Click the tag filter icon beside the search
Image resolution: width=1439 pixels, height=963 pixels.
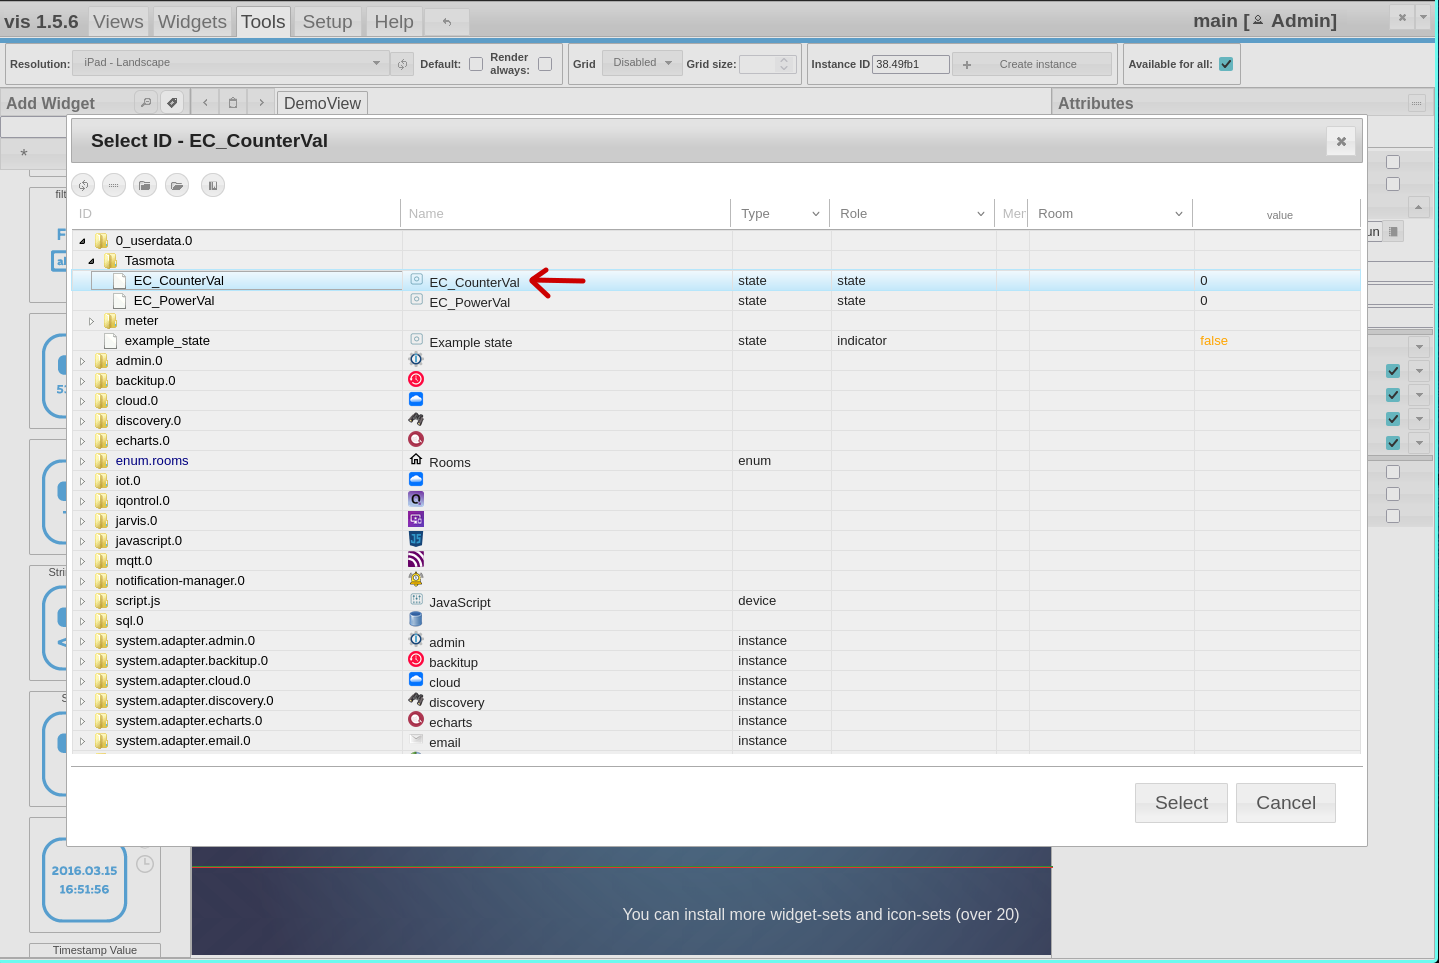(x=172, y=102)
